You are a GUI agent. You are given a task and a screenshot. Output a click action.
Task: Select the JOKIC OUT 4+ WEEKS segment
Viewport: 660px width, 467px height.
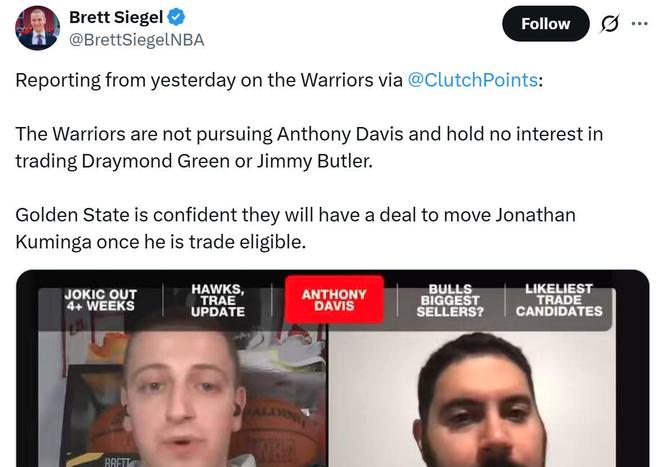[x=100, y=300]
